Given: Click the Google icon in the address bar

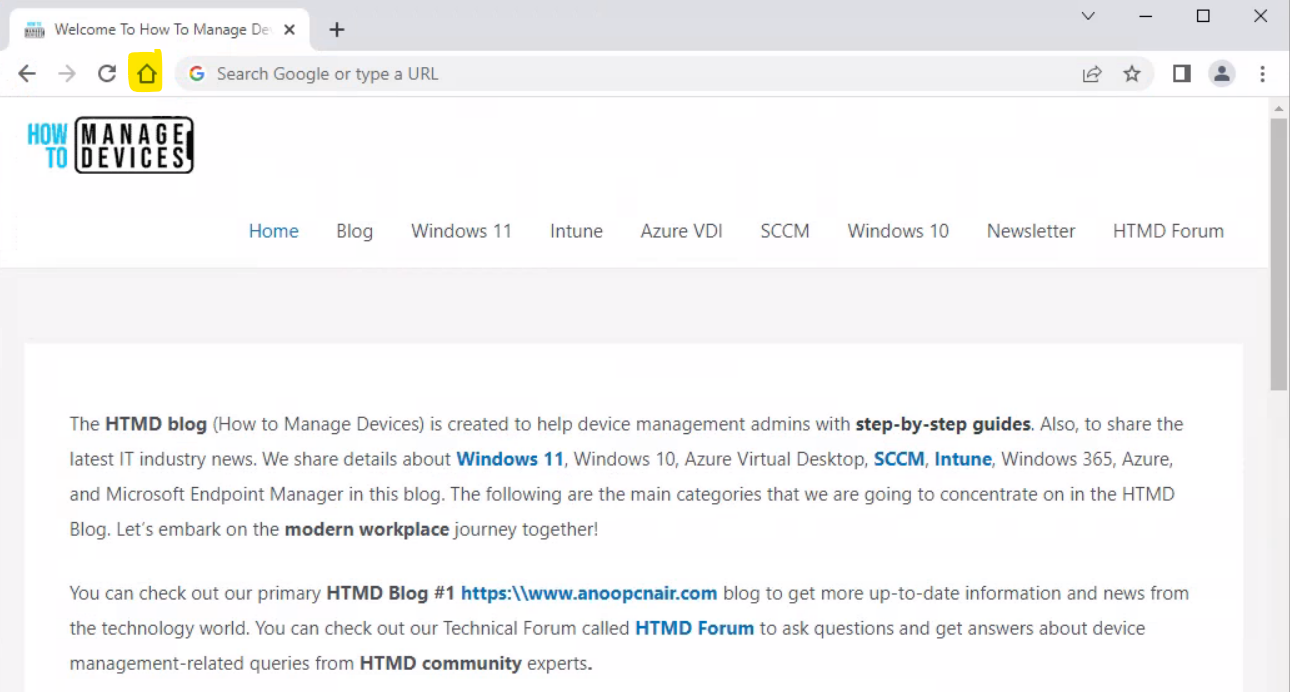Looking at the screenshot, I should [197, 74].
